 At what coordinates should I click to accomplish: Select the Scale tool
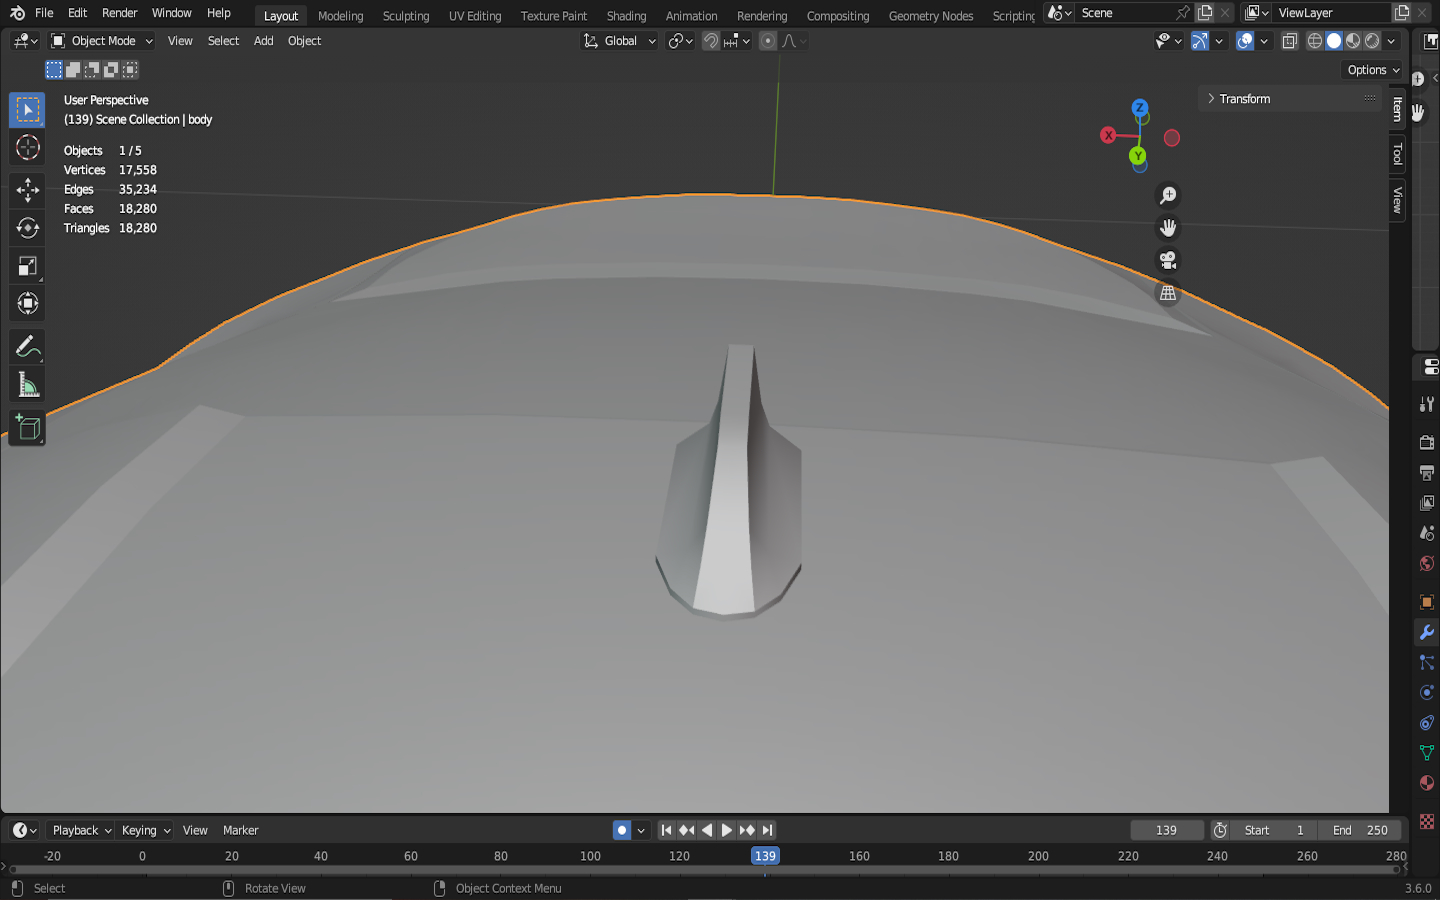tap(27, 265)
